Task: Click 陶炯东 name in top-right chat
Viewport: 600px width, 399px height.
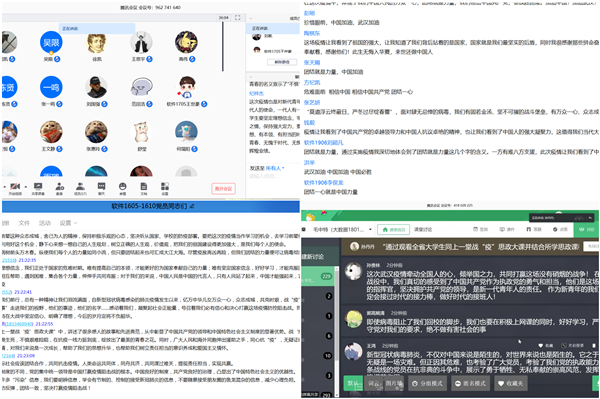Action: [x=312, y=33]
